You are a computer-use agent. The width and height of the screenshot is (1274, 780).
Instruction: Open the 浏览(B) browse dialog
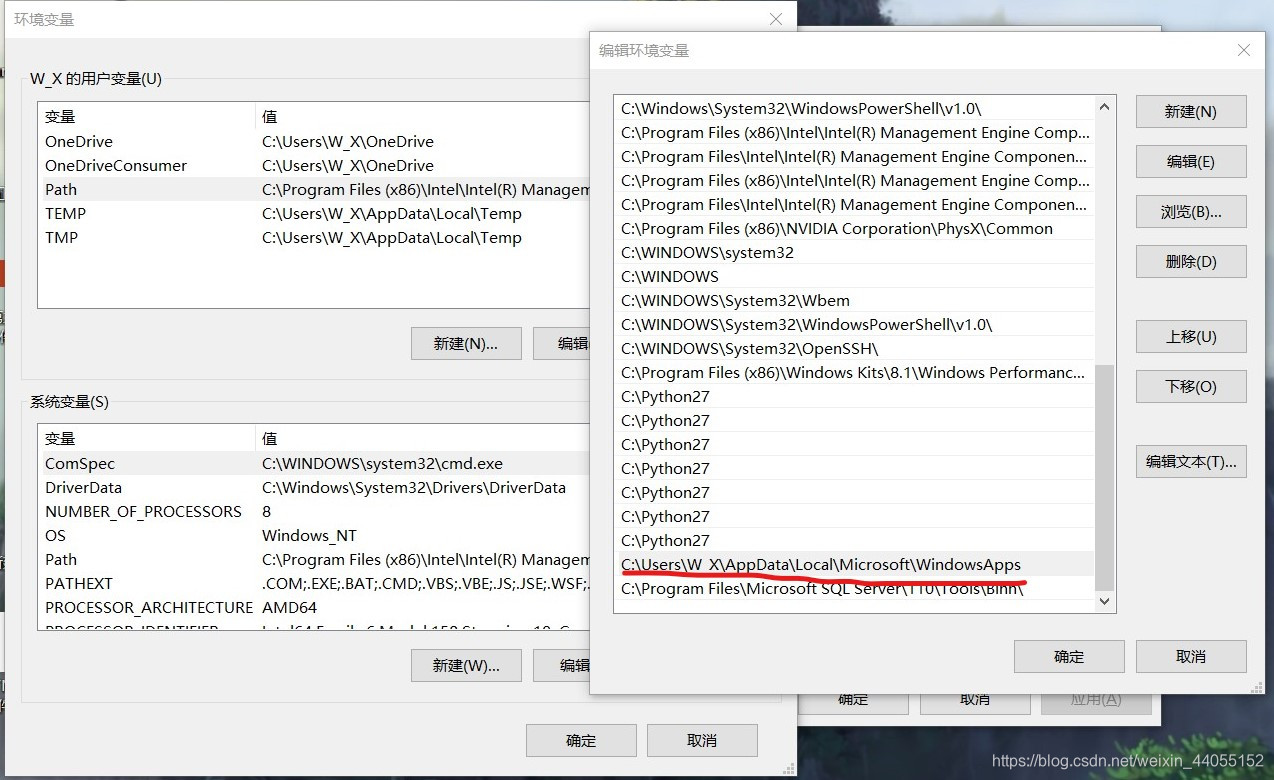point(1190,211)
